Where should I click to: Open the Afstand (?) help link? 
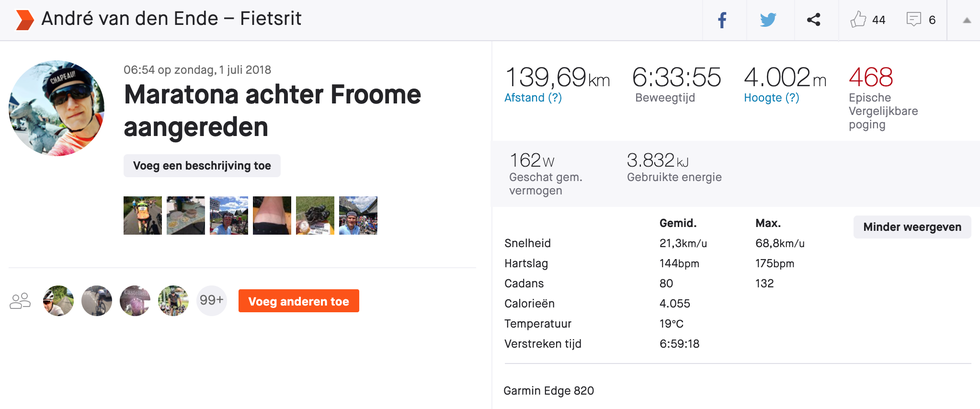click(532, 98)
